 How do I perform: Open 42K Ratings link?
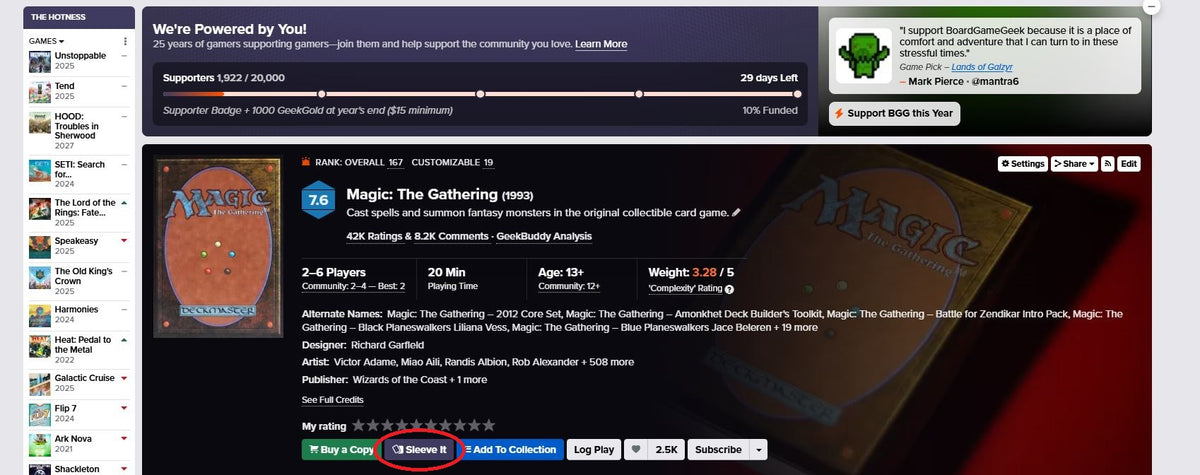point(375,236)
